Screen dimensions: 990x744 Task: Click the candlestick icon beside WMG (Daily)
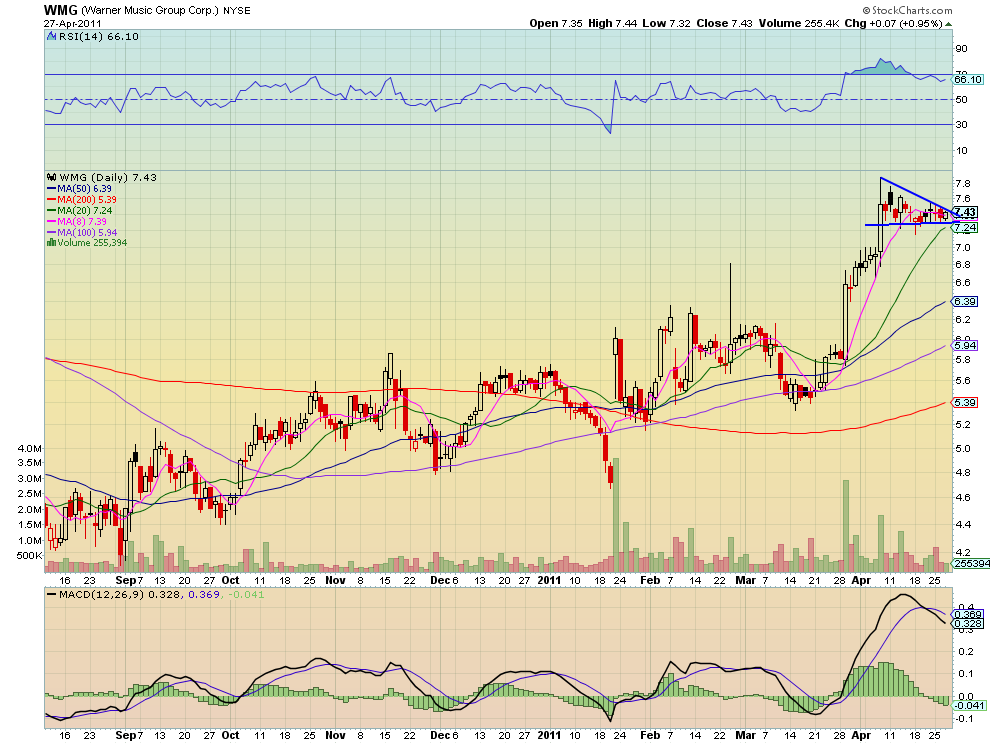tap(52, 177)
